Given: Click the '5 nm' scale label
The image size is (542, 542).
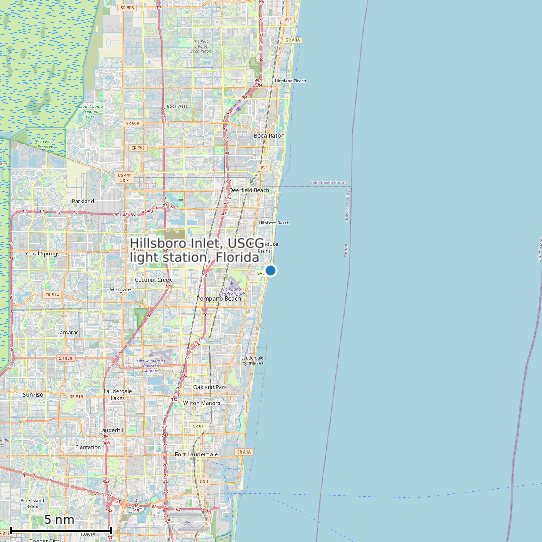Looking at the screenshot, I should pos(59,519).
